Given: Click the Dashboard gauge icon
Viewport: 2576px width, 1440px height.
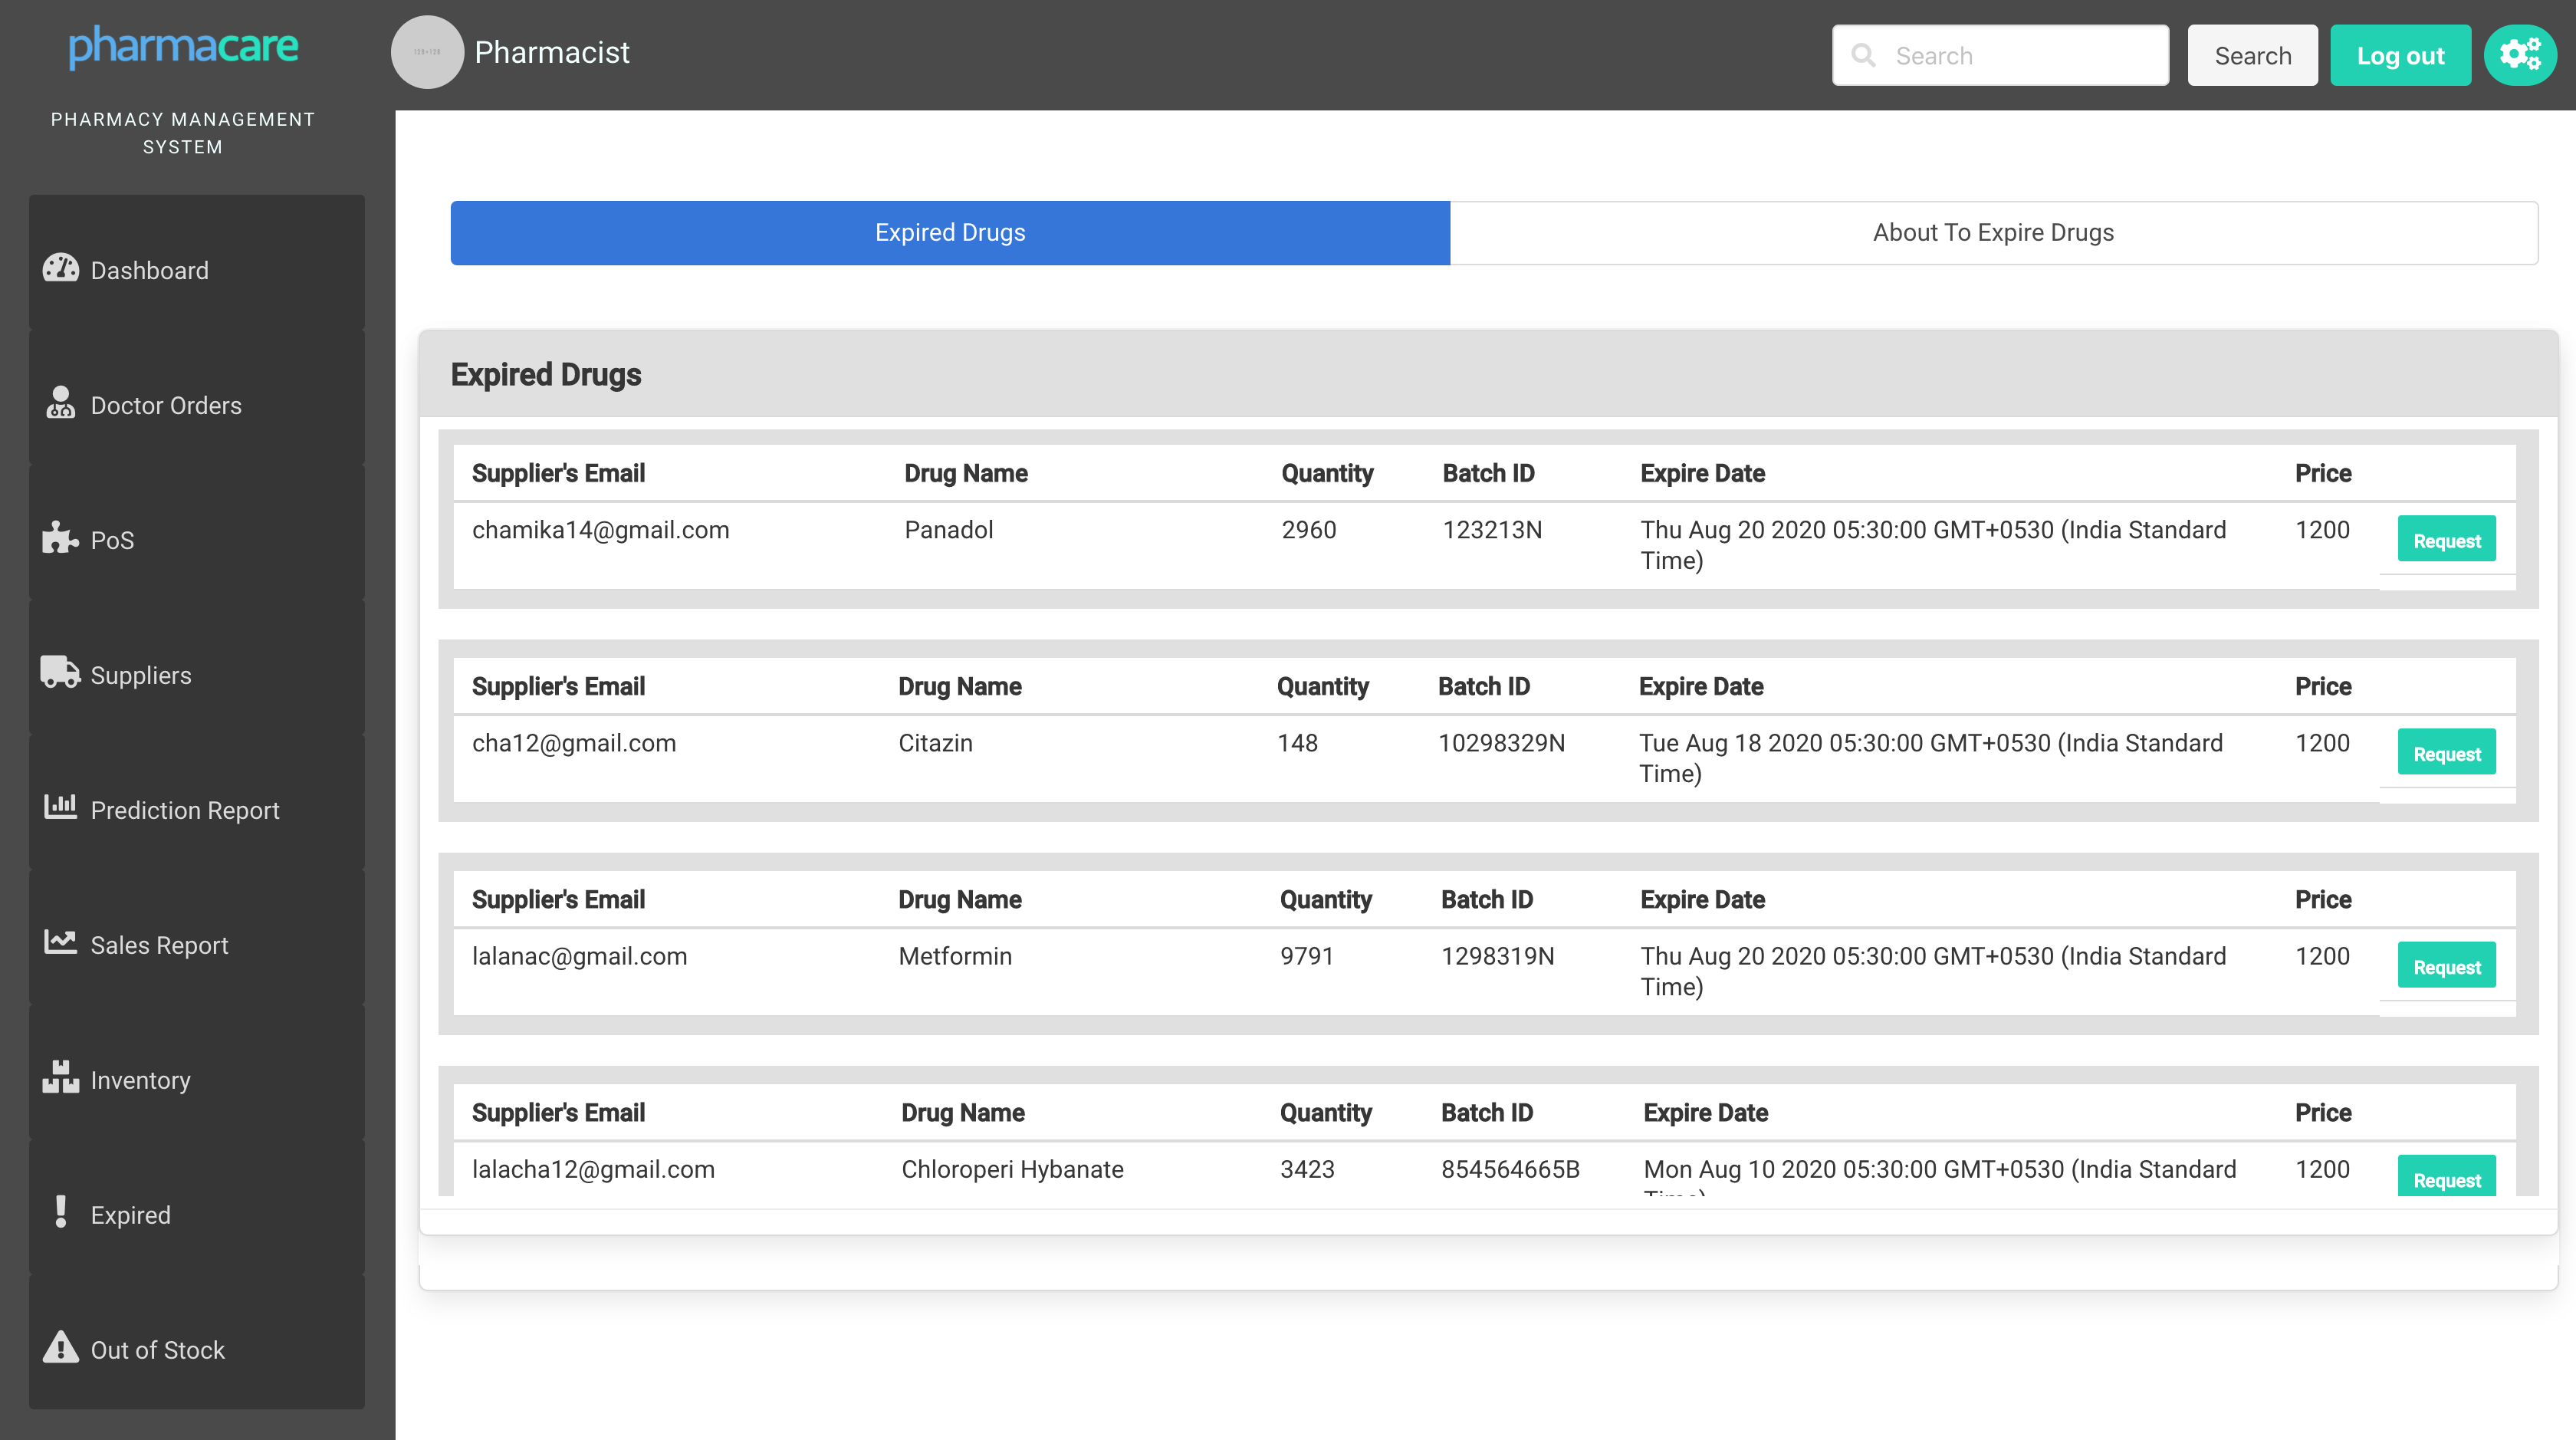Looking at the screenshot, I should (60, 269).
